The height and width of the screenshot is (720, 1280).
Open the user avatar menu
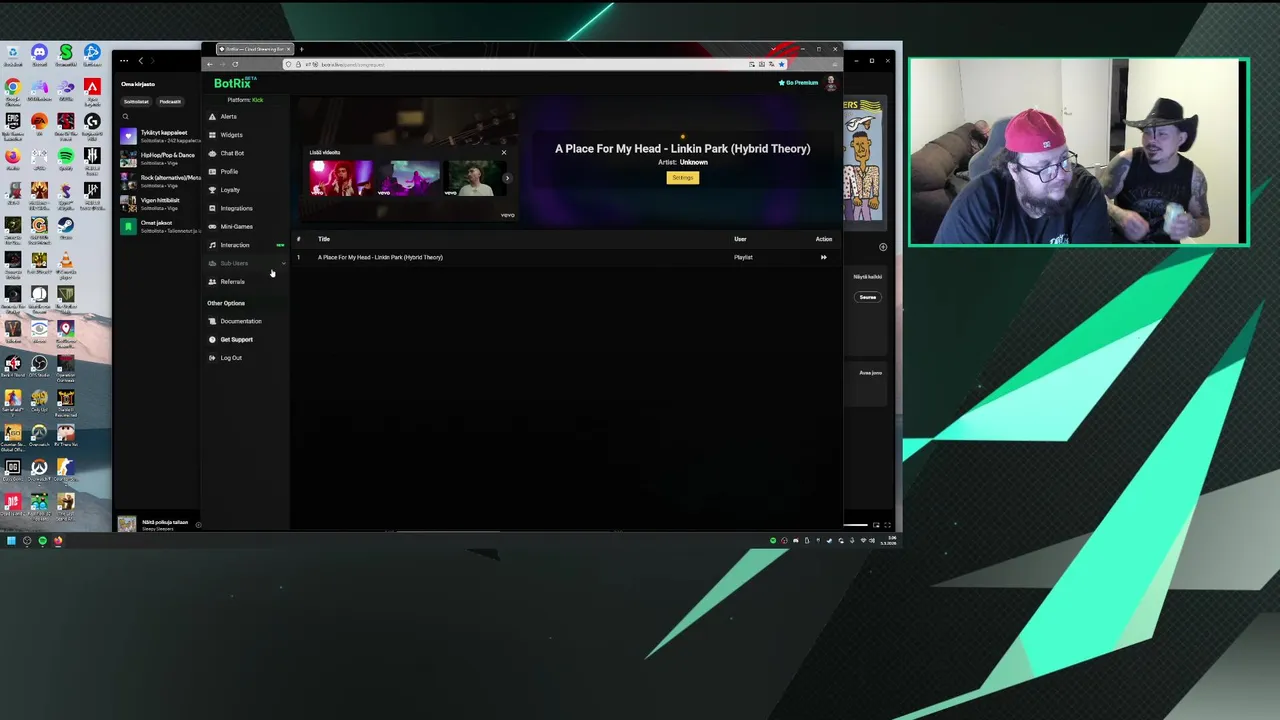point(830,83)
